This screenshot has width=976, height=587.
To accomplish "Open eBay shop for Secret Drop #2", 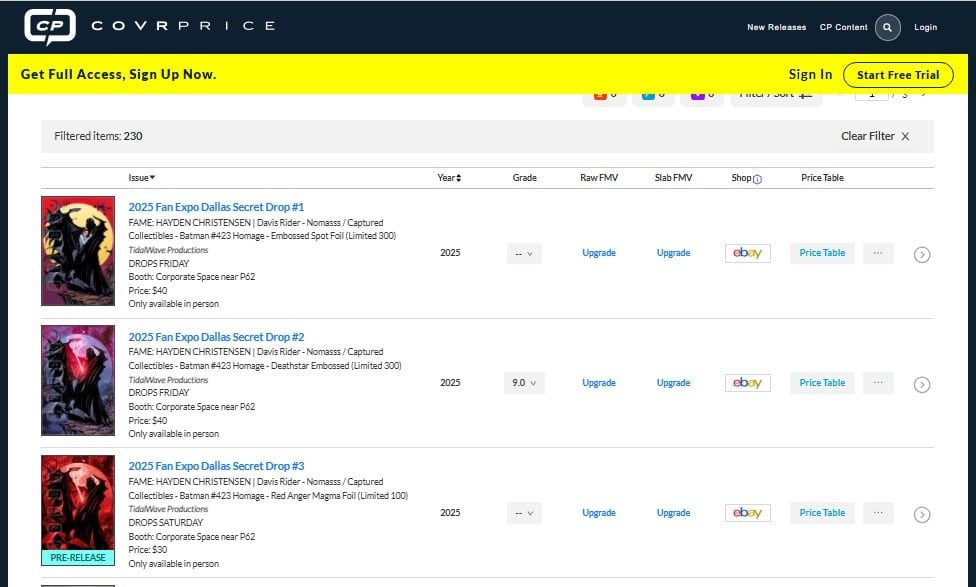I will [x=747, y=383].
